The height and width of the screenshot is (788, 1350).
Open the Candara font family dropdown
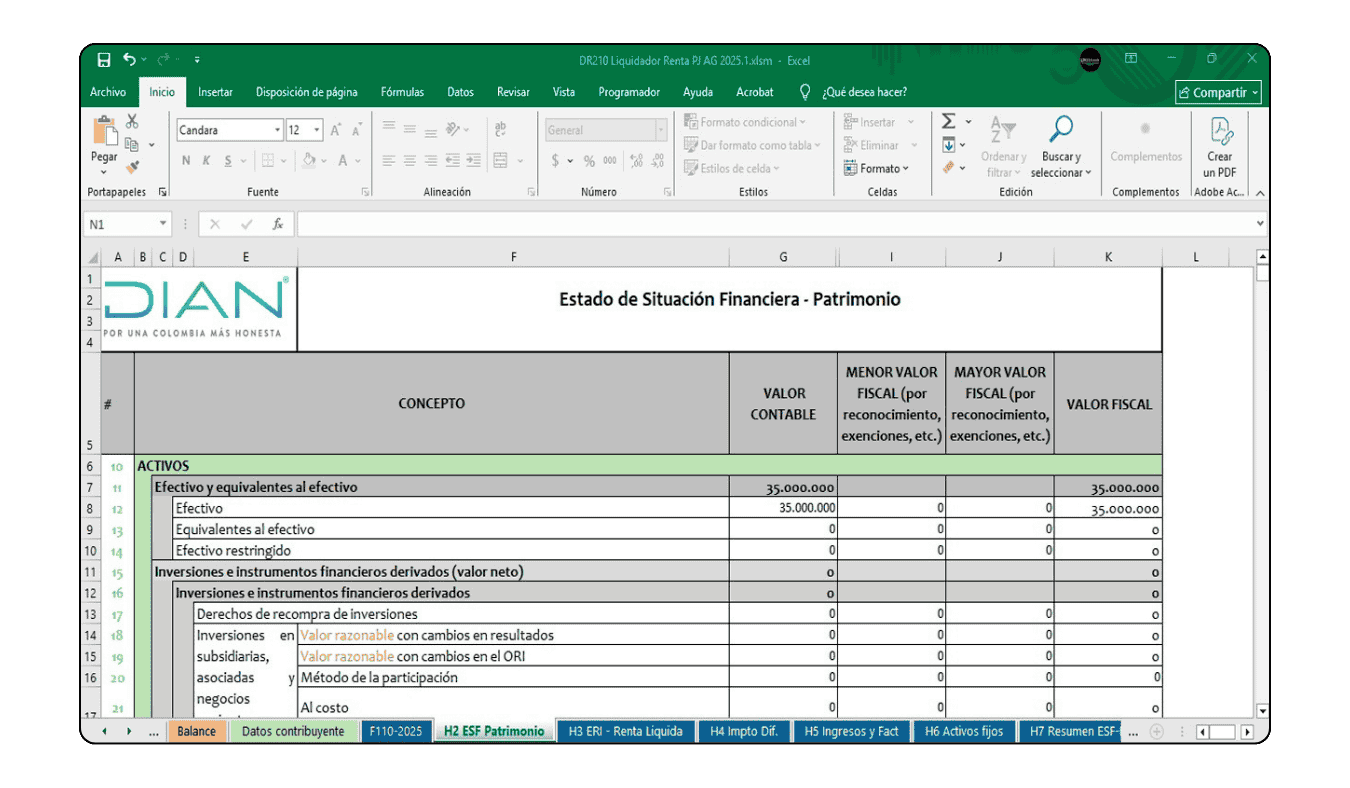(x=278, y=130)
